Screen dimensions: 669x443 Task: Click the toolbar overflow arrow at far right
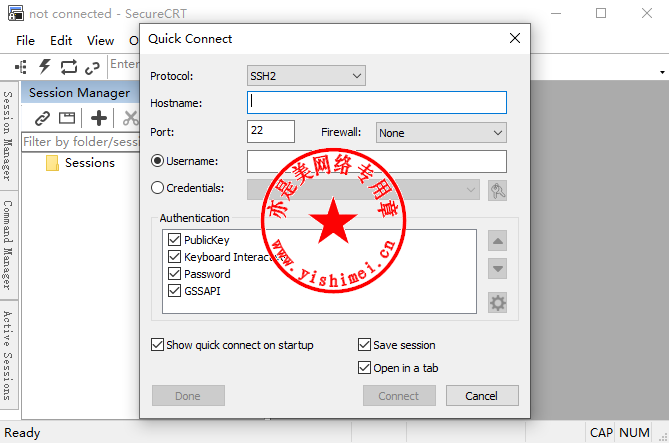[x=662, y=72]
